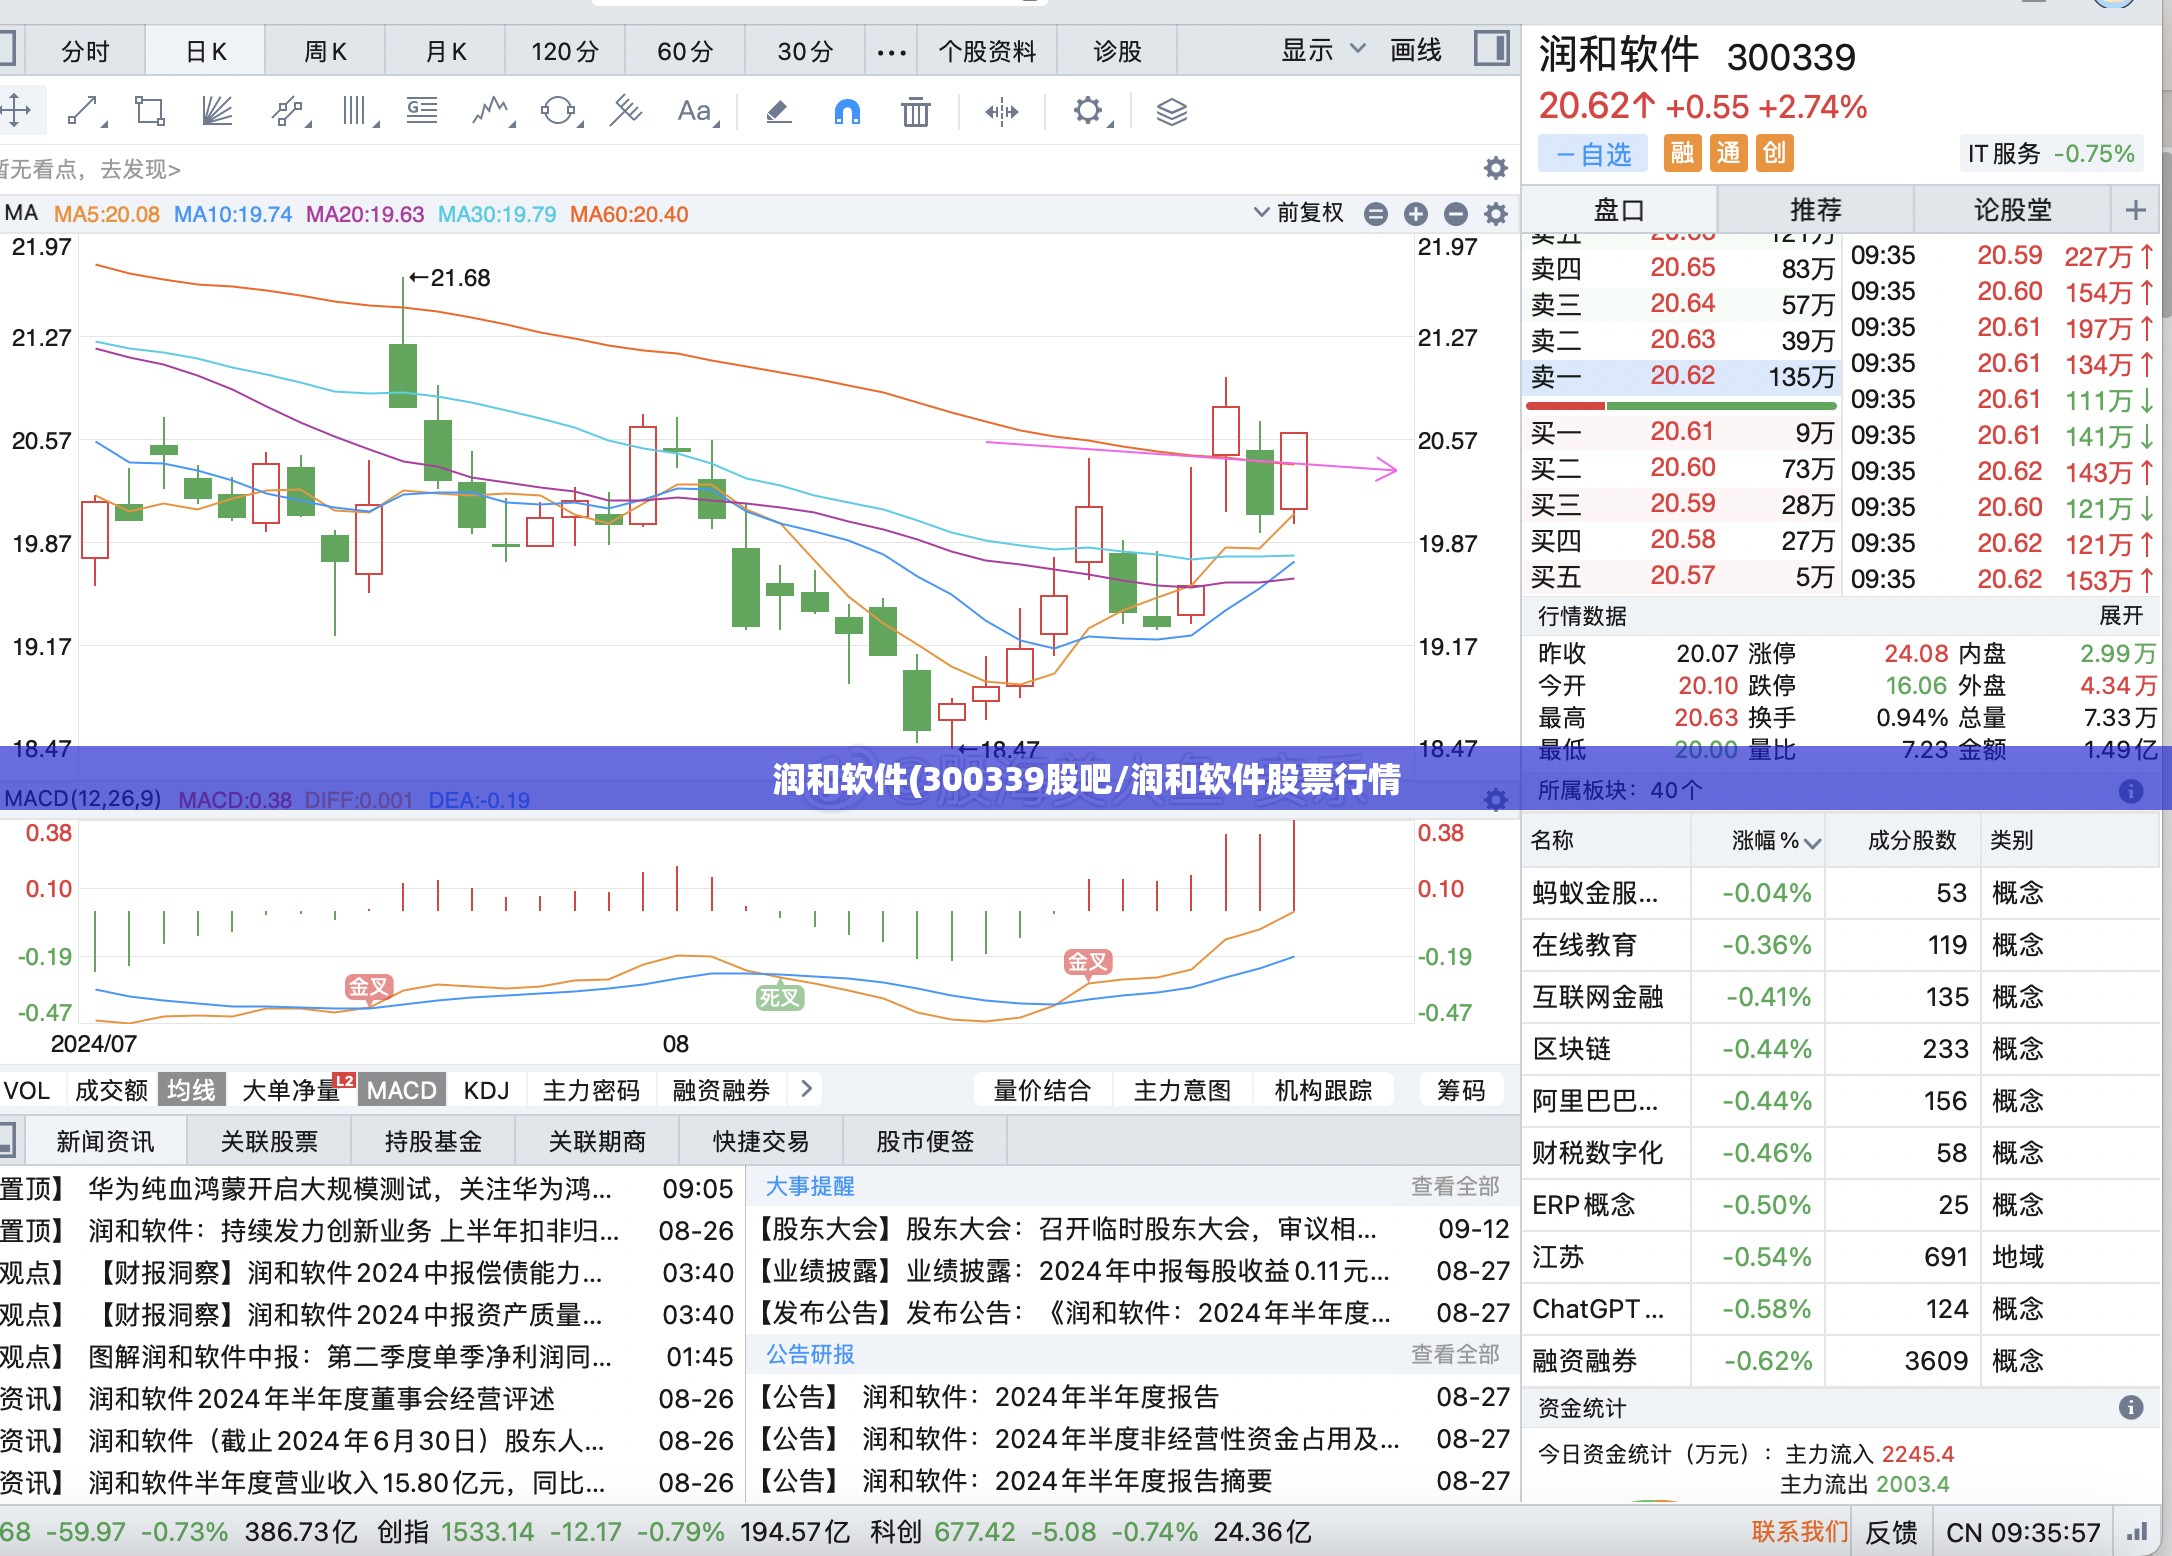Switch to the 周K chart tab
Screen dimensions: 2172x1556
(x=325, y=51)
